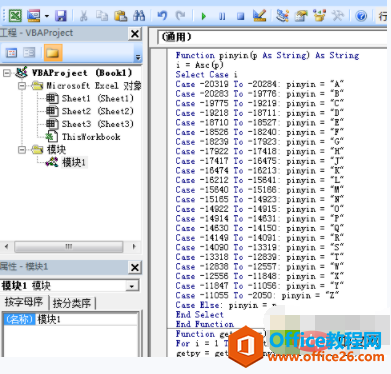Click the 模块1 name value field
Viewport: 391px width, 374px height.
[87, 319]
